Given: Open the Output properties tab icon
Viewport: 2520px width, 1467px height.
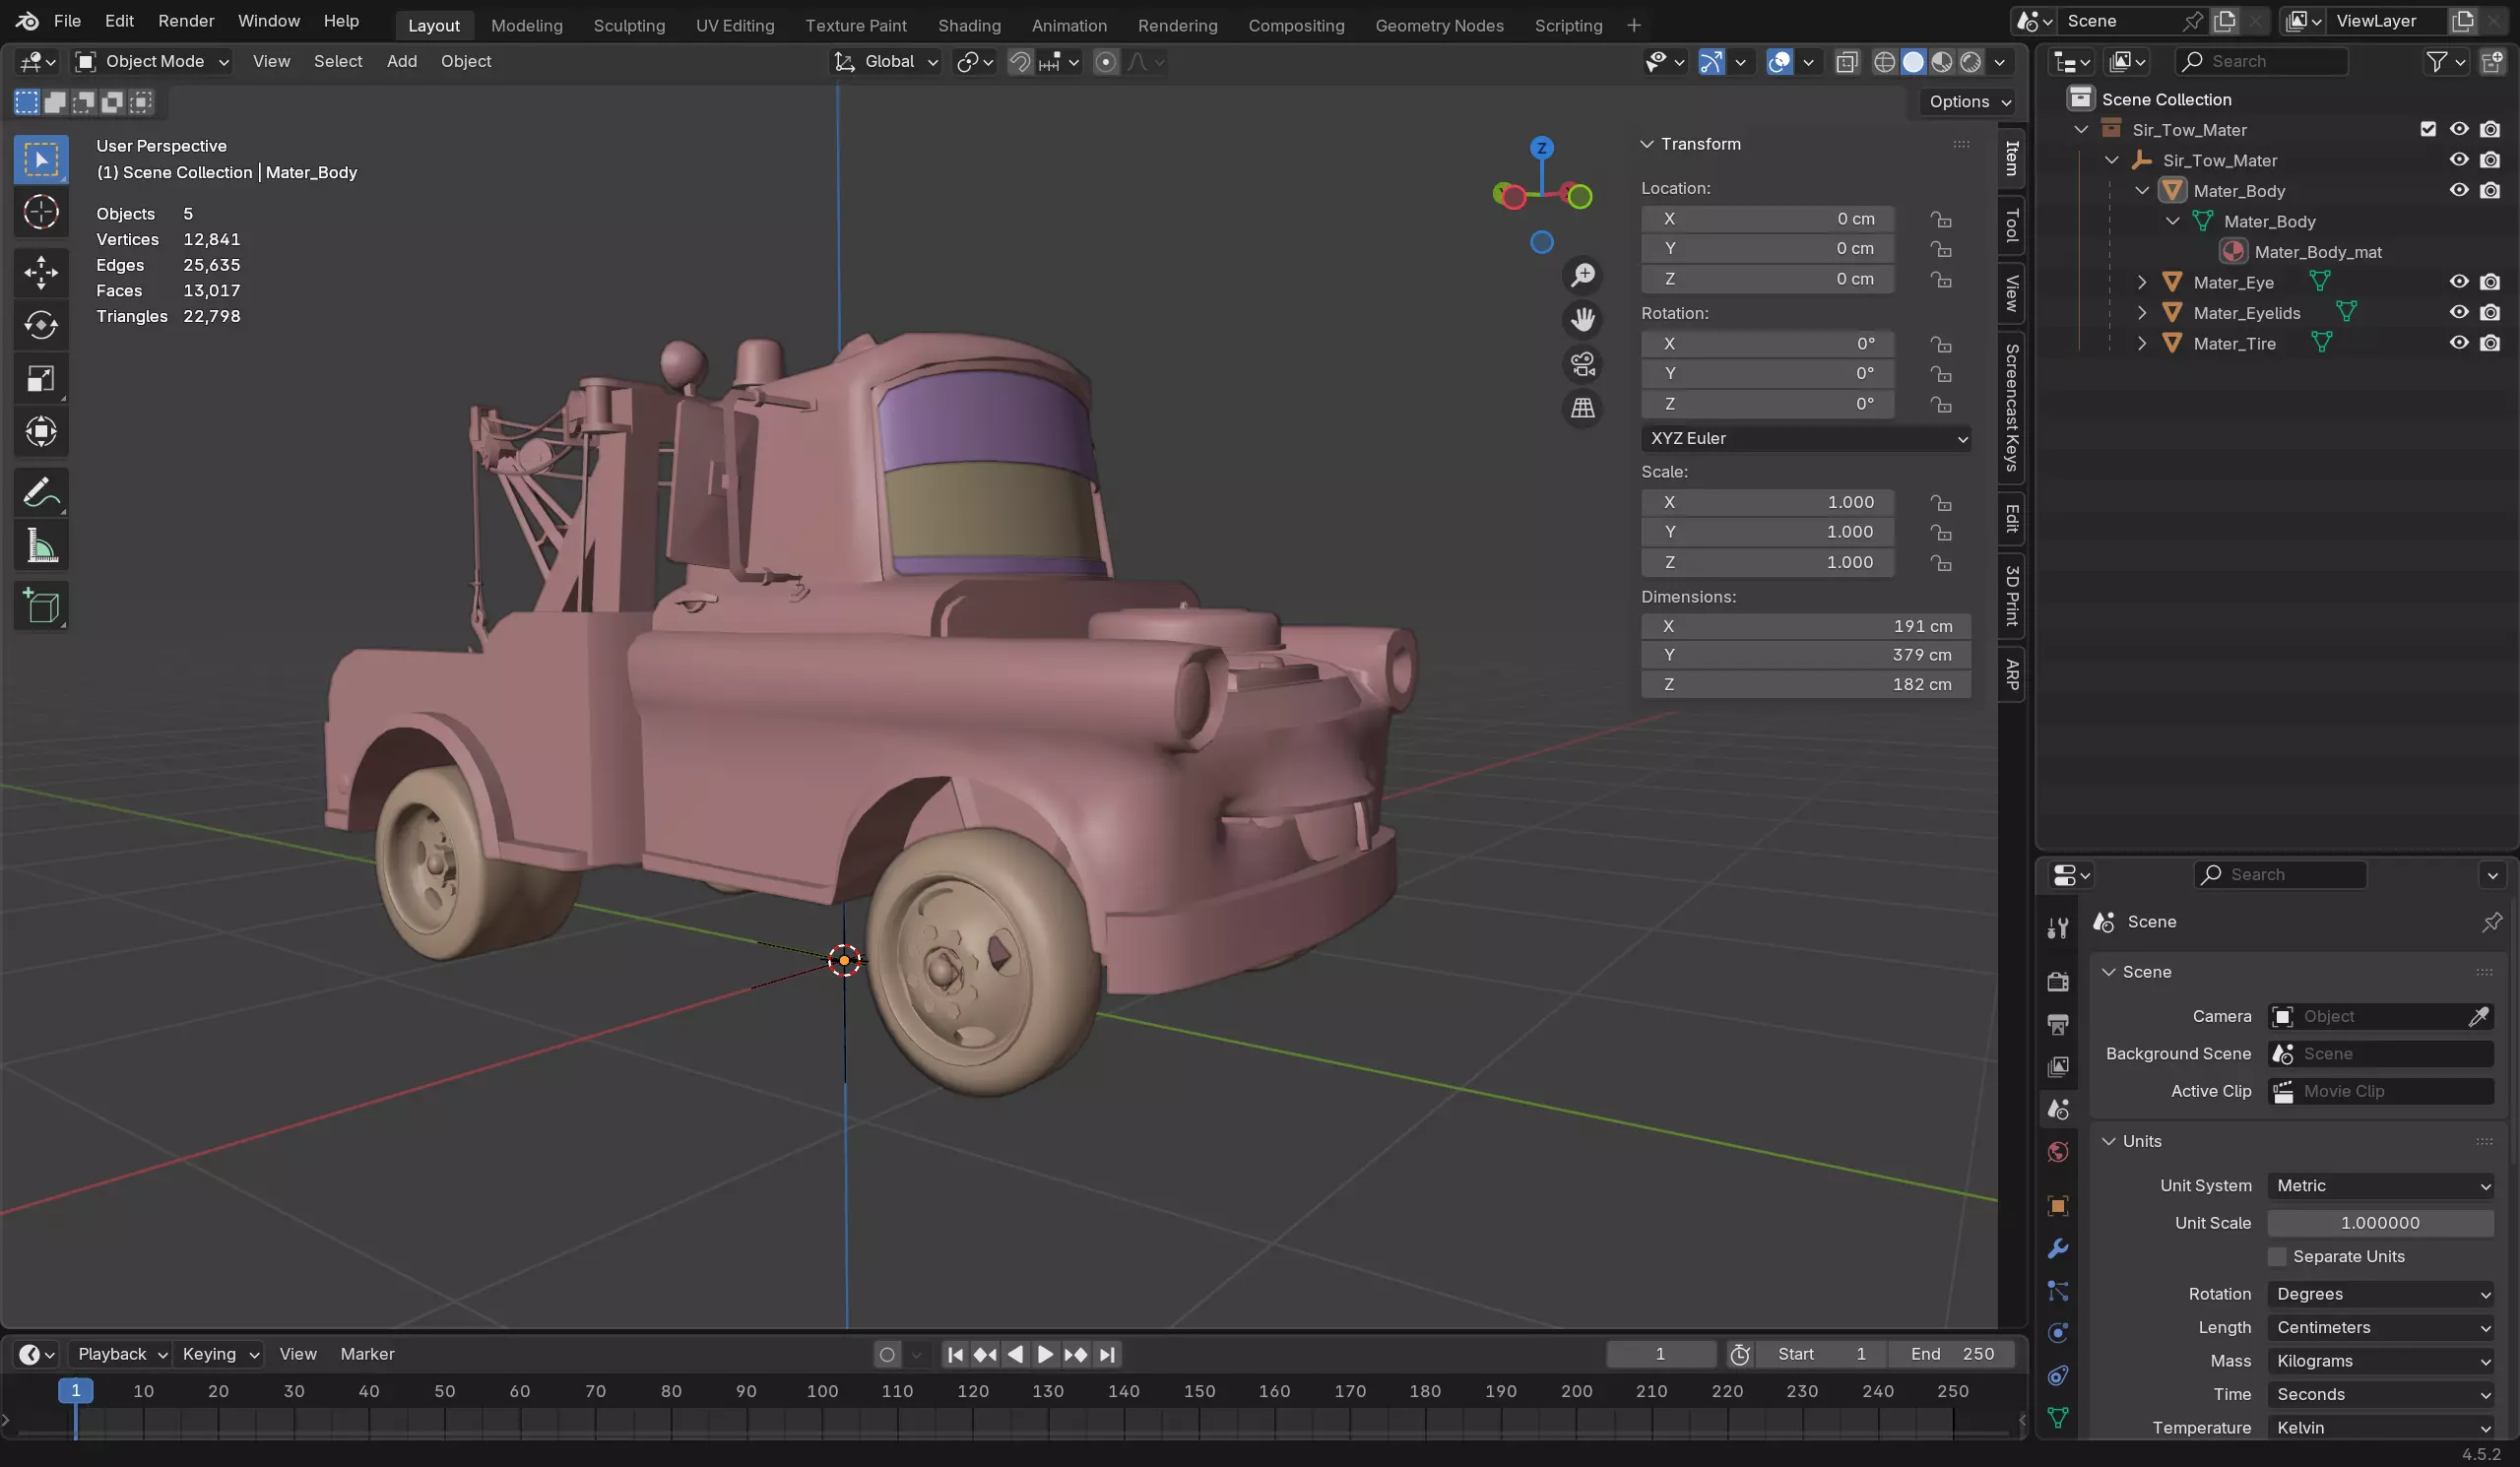Looking at the screenshot, I should point(2058,1025).
